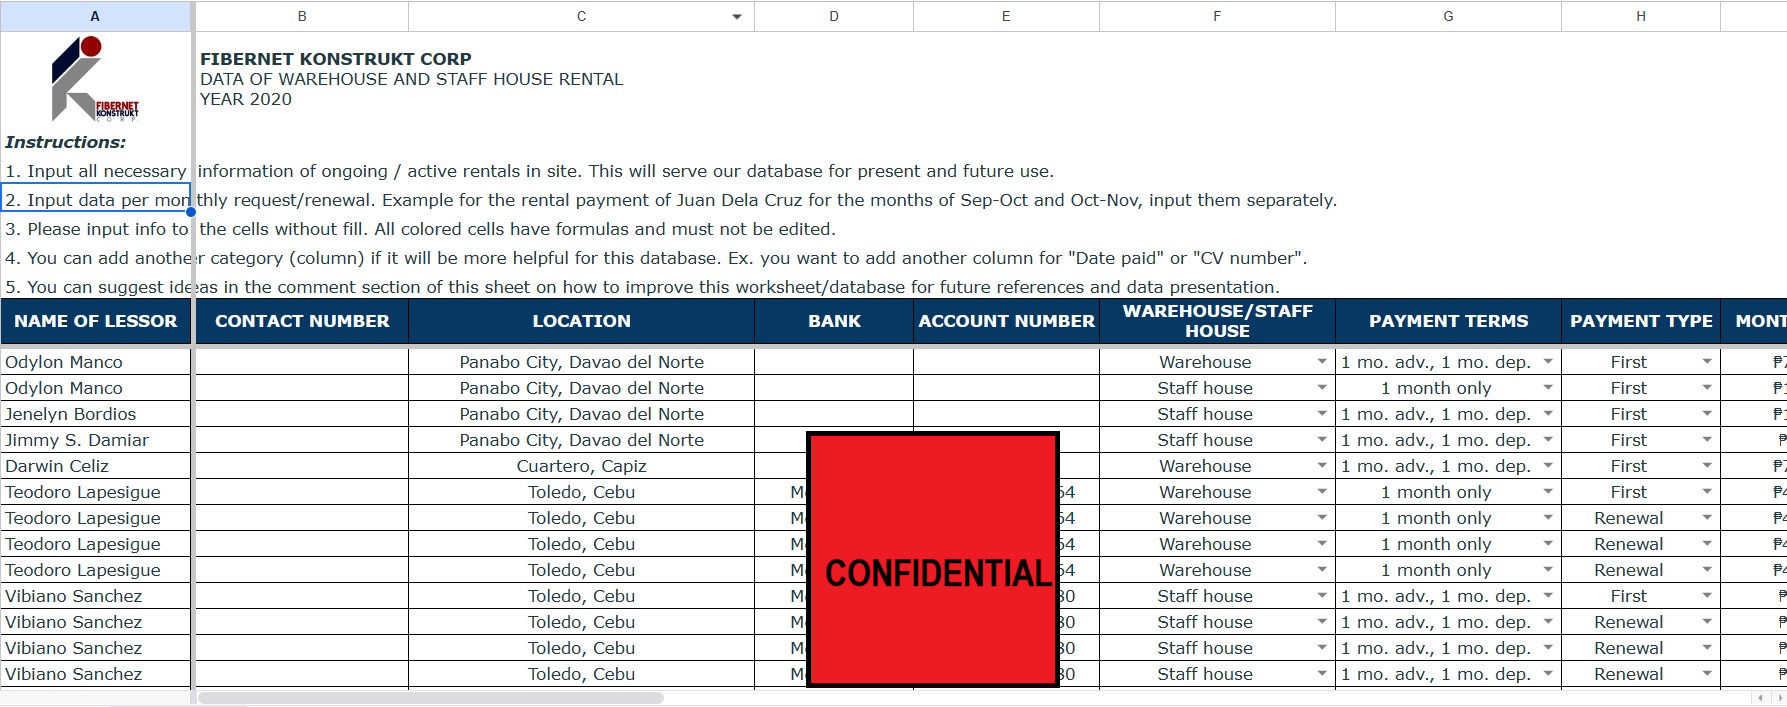Click the Fibernet Konstrukt logo image
This screenshot has width=1787, height=707.
(x=95, y=79)
